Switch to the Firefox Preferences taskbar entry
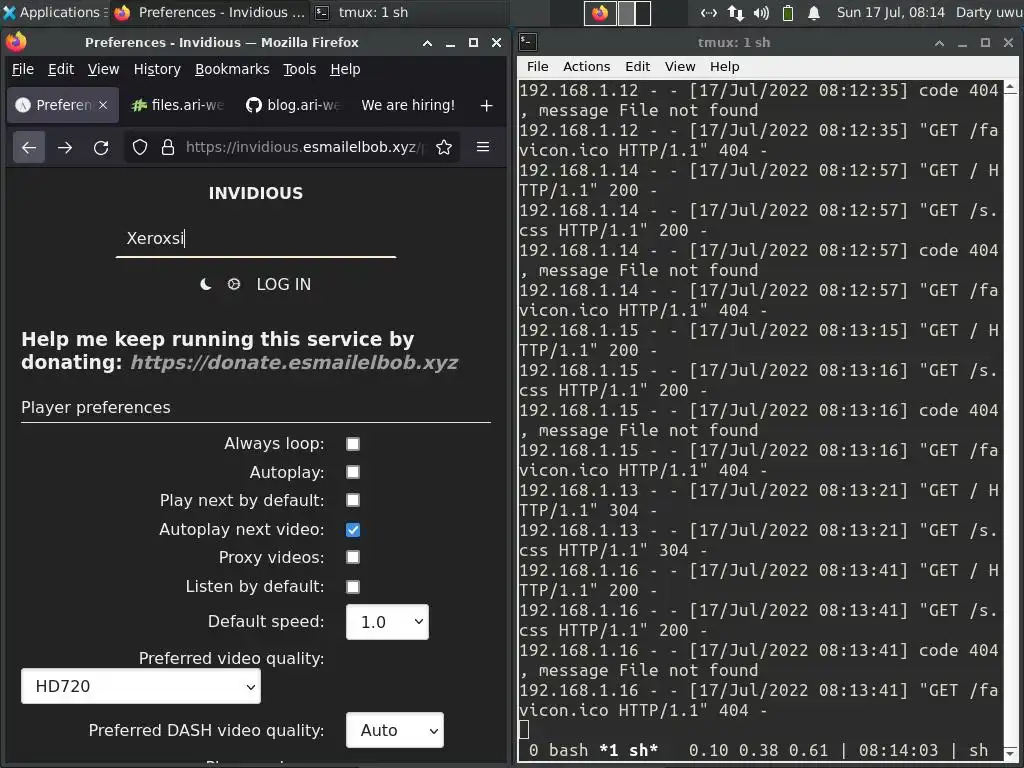This screenshot has height=768, width=1024. (210, 12)
